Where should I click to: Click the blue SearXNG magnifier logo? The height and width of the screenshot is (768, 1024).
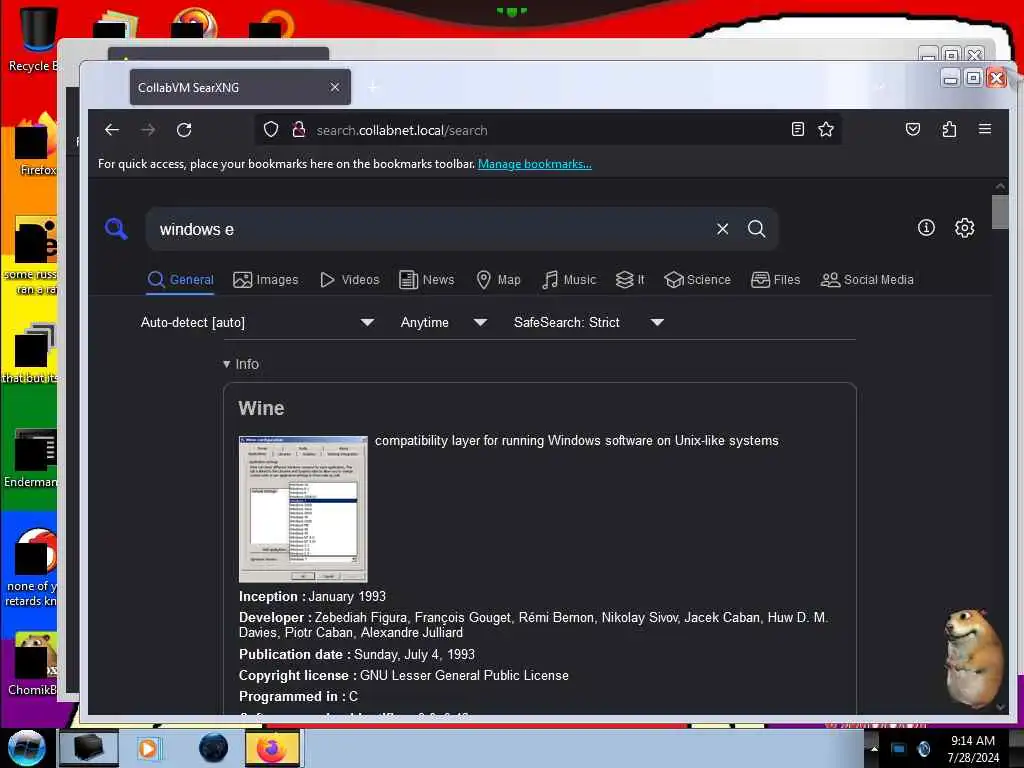point(116,229)
